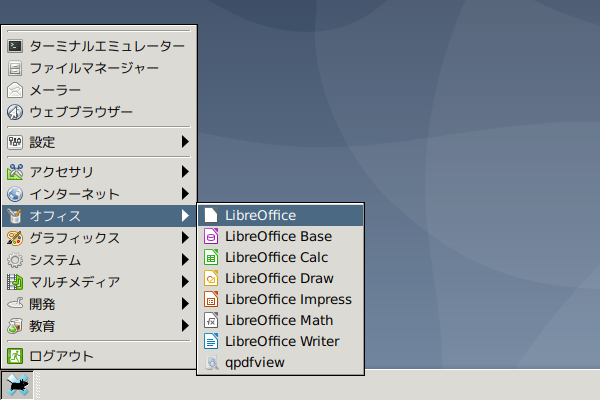Open ファイルマネージャー menu entry

click(x=99, y=69)
